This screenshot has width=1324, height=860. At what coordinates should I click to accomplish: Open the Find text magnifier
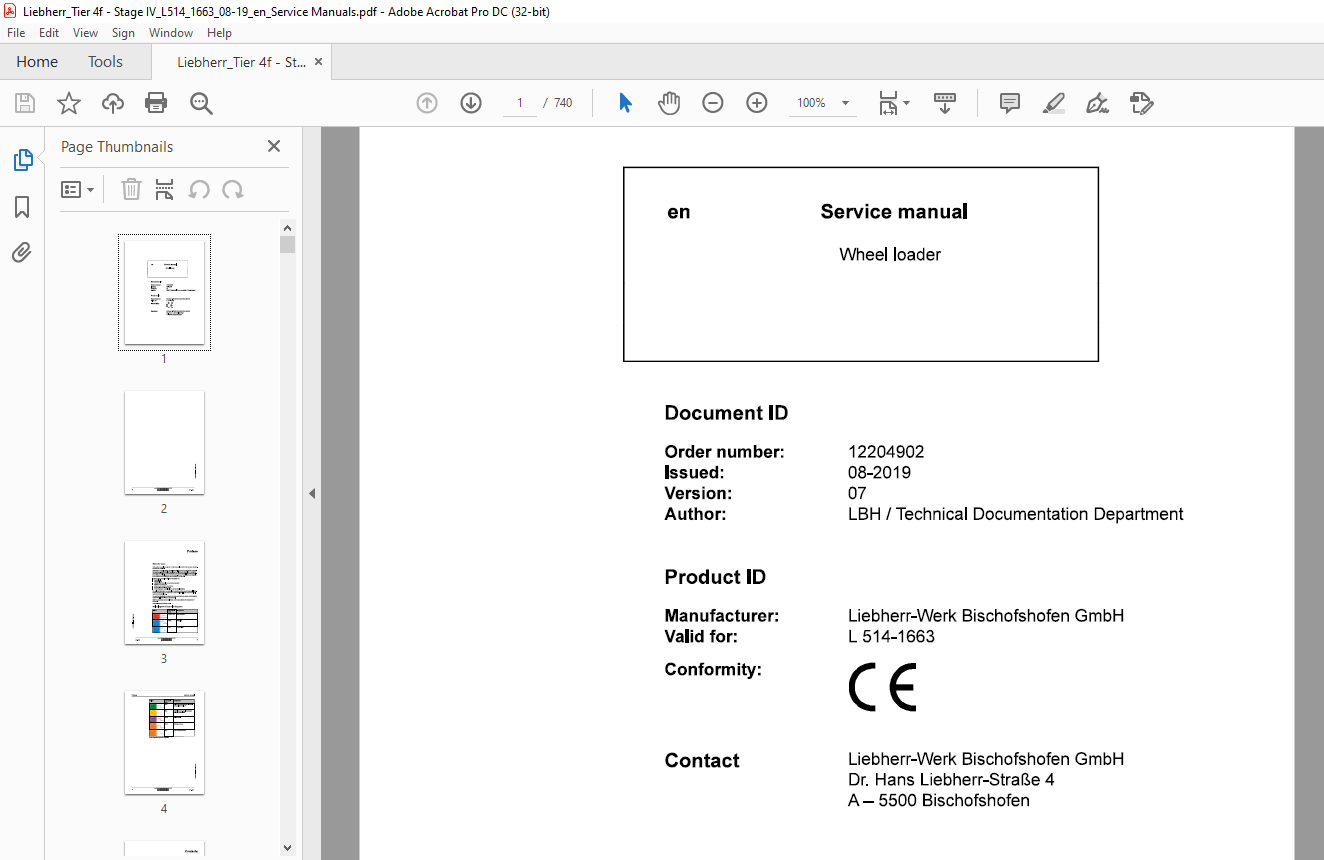201,103
